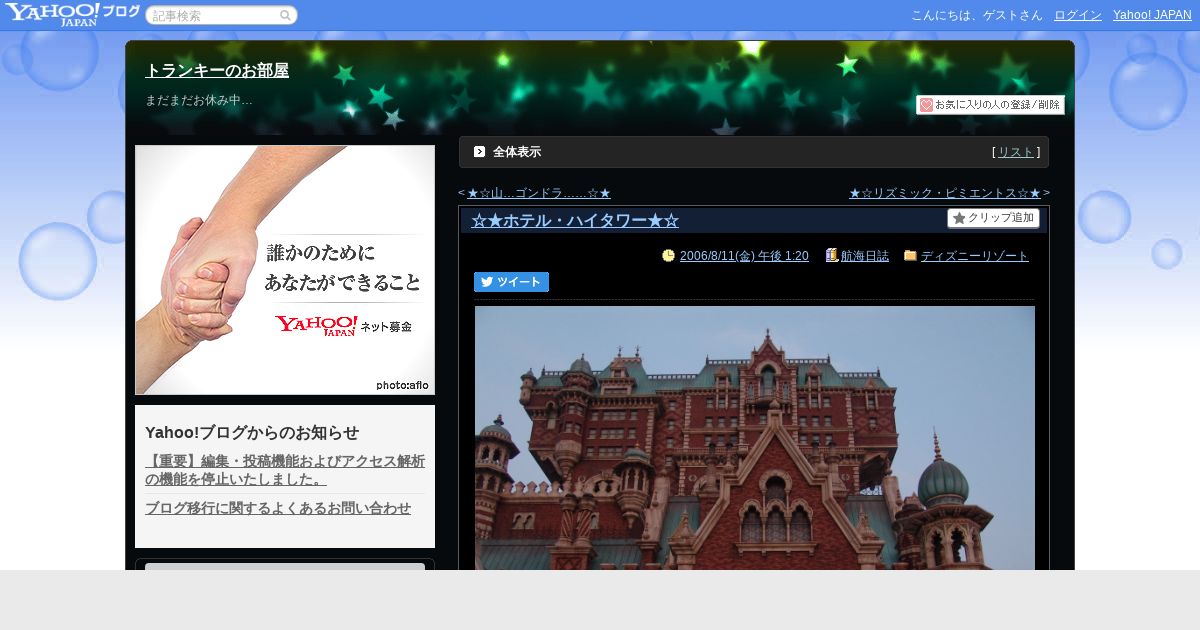Open ブログ移行に関するよくあるお問い合わせ link
The height and width of the screenshot is (630, 1200).
278,508
